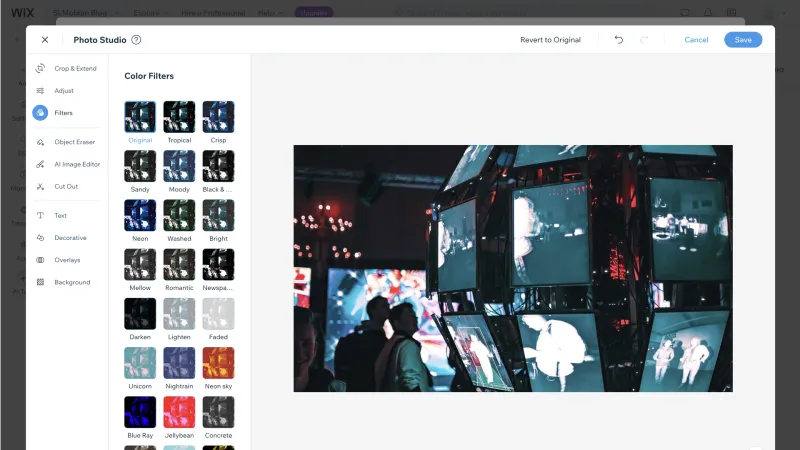Click Revert to Original
The height and width of the screenshot is (450, 800).
tap(551, 40)
